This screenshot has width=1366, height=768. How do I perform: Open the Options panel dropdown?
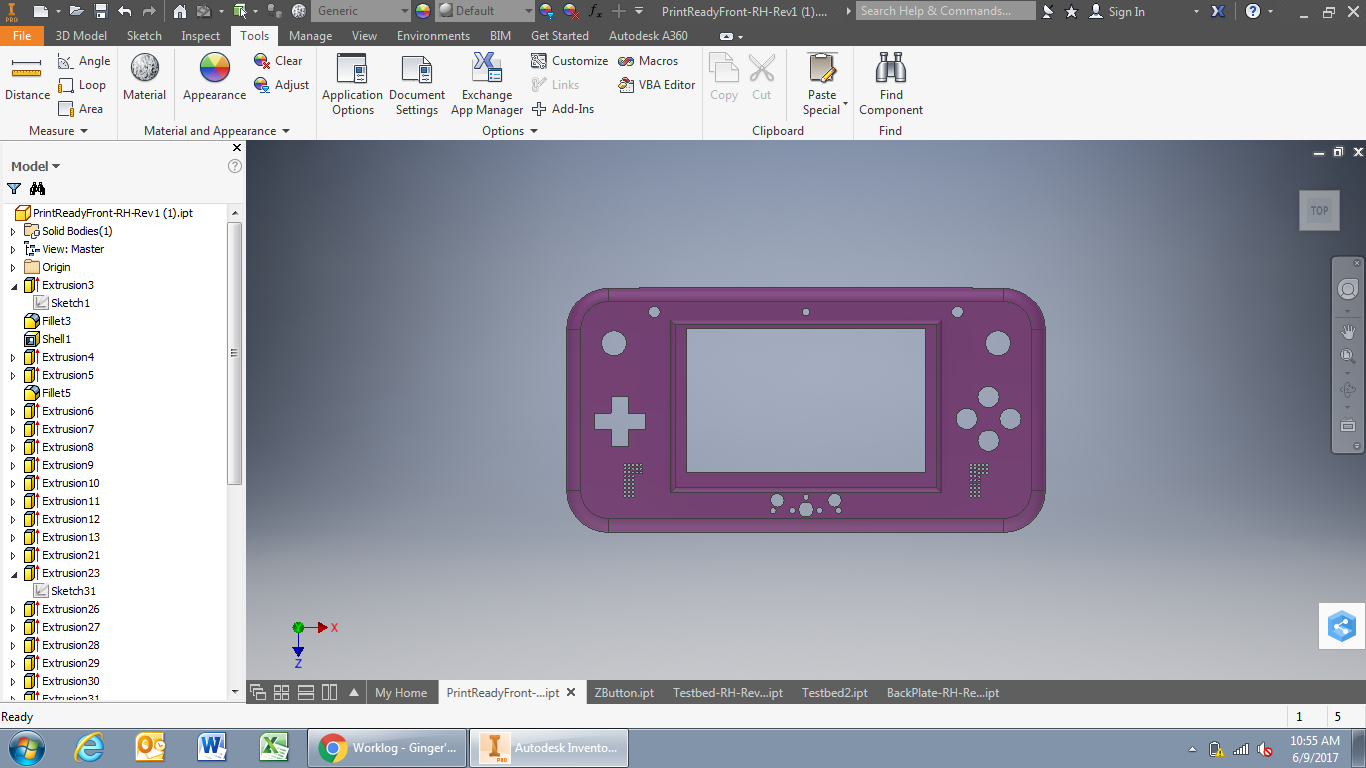click(x=510, y=131)
